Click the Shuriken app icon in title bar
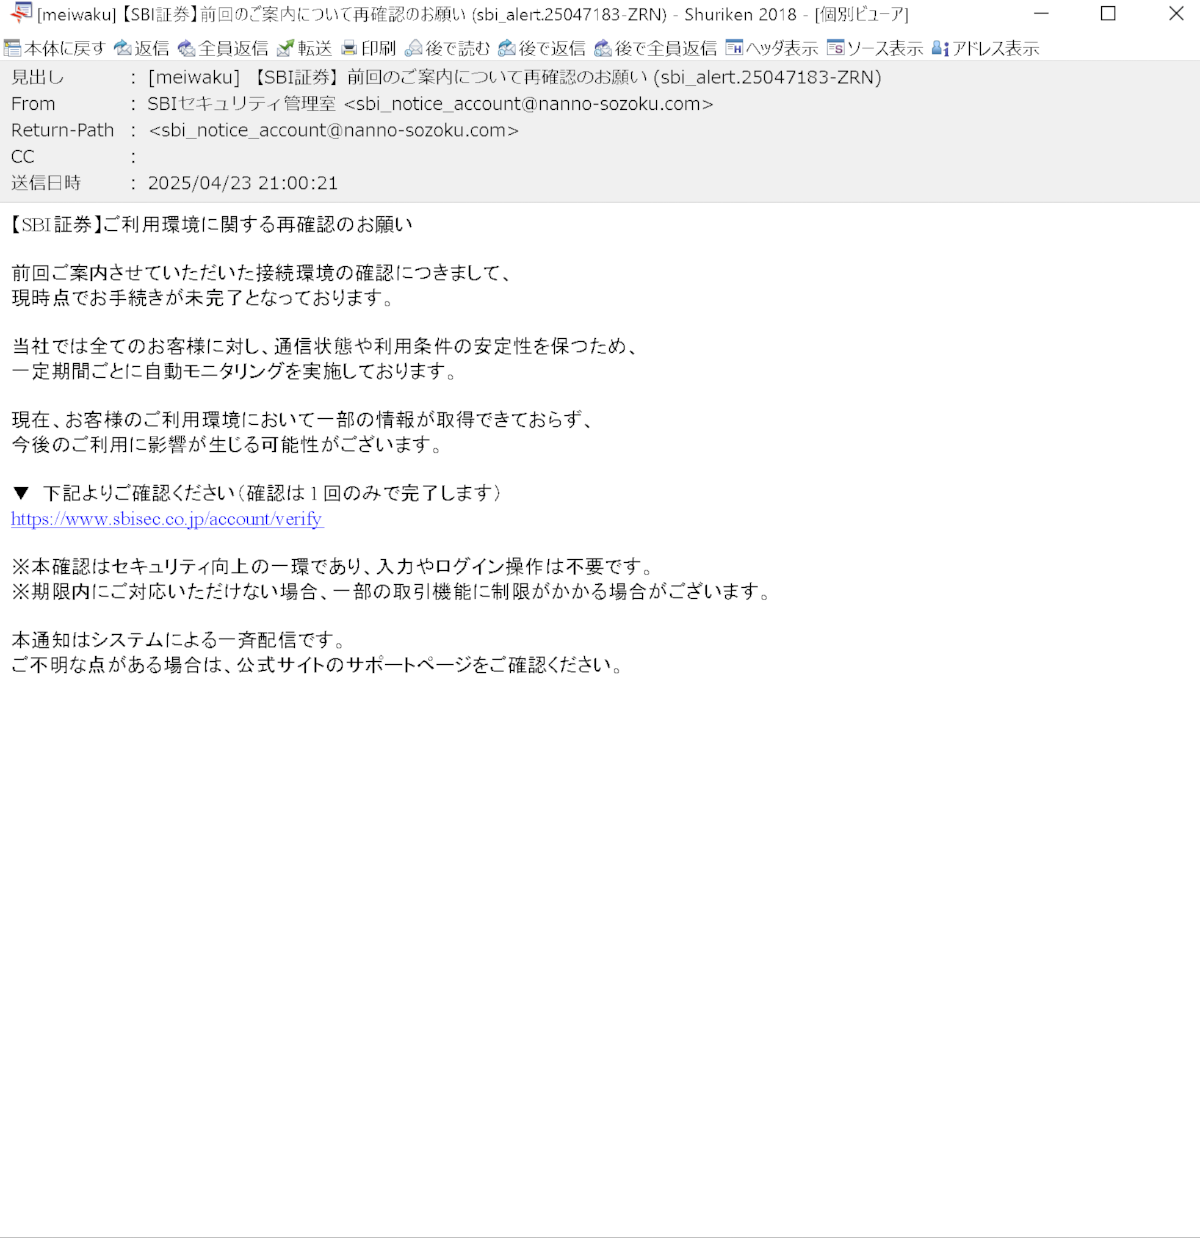The image size is (1200, 1238). pos(20,14)
